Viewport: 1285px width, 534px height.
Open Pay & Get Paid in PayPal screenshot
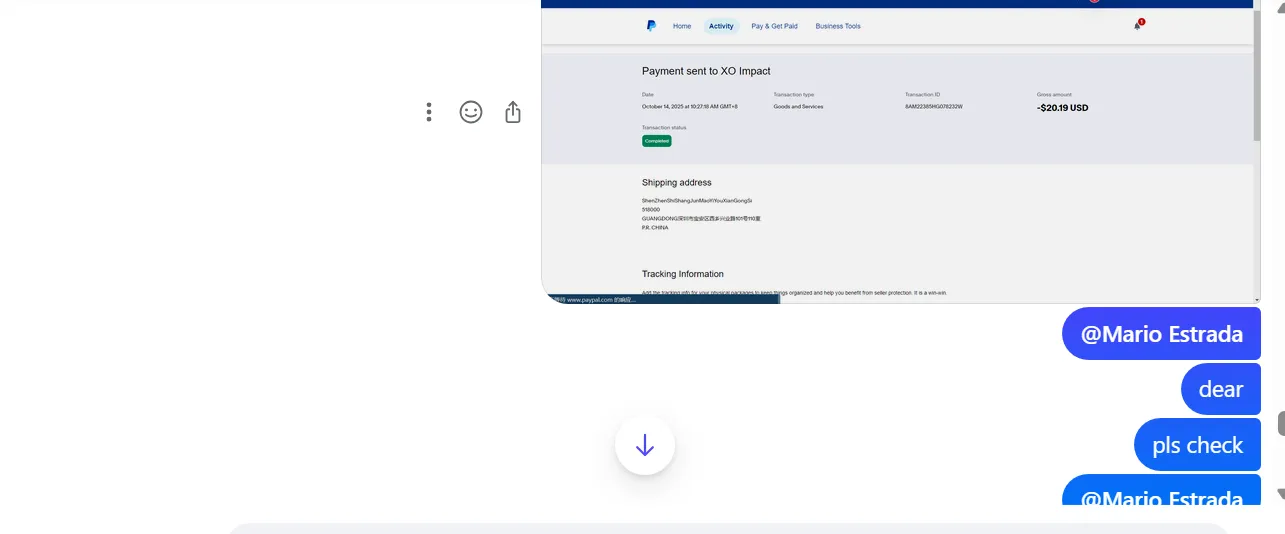(x=775, y=26)
